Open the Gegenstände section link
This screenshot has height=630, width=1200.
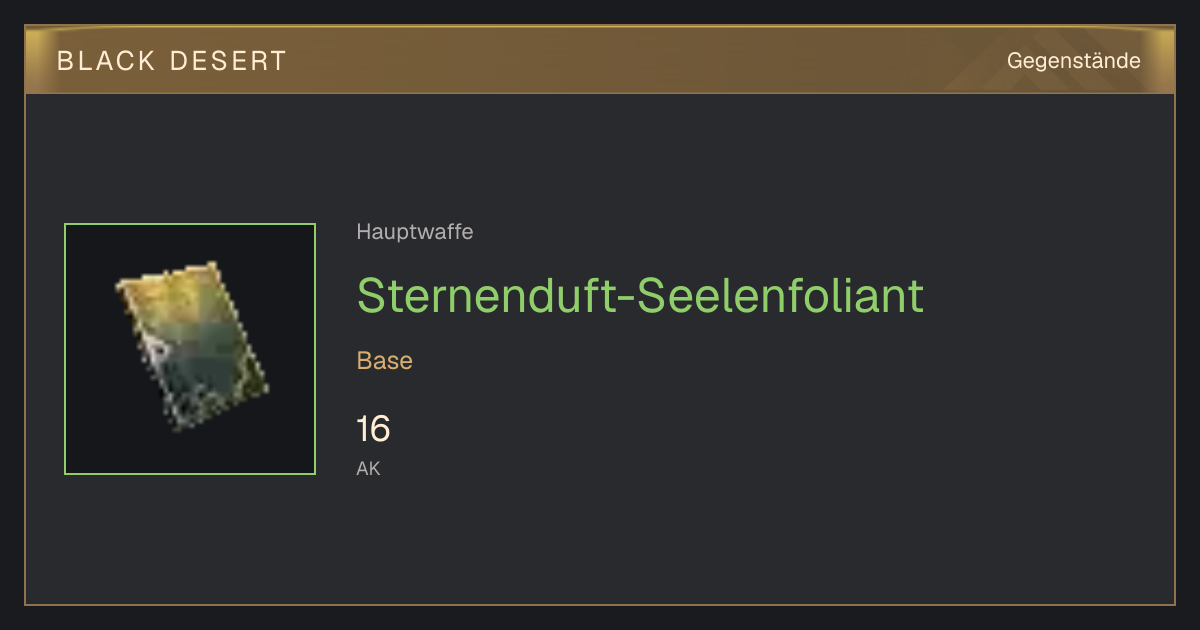[1073, 61]
